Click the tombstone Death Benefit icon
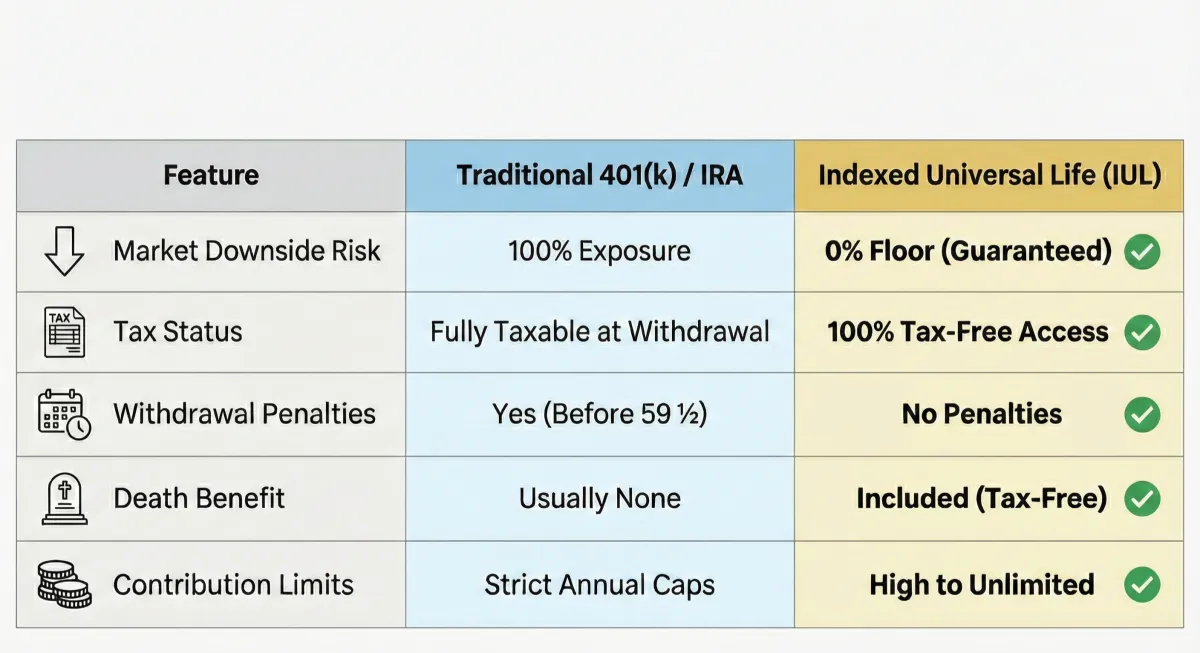1200x653 pixels. click(65, 498)
